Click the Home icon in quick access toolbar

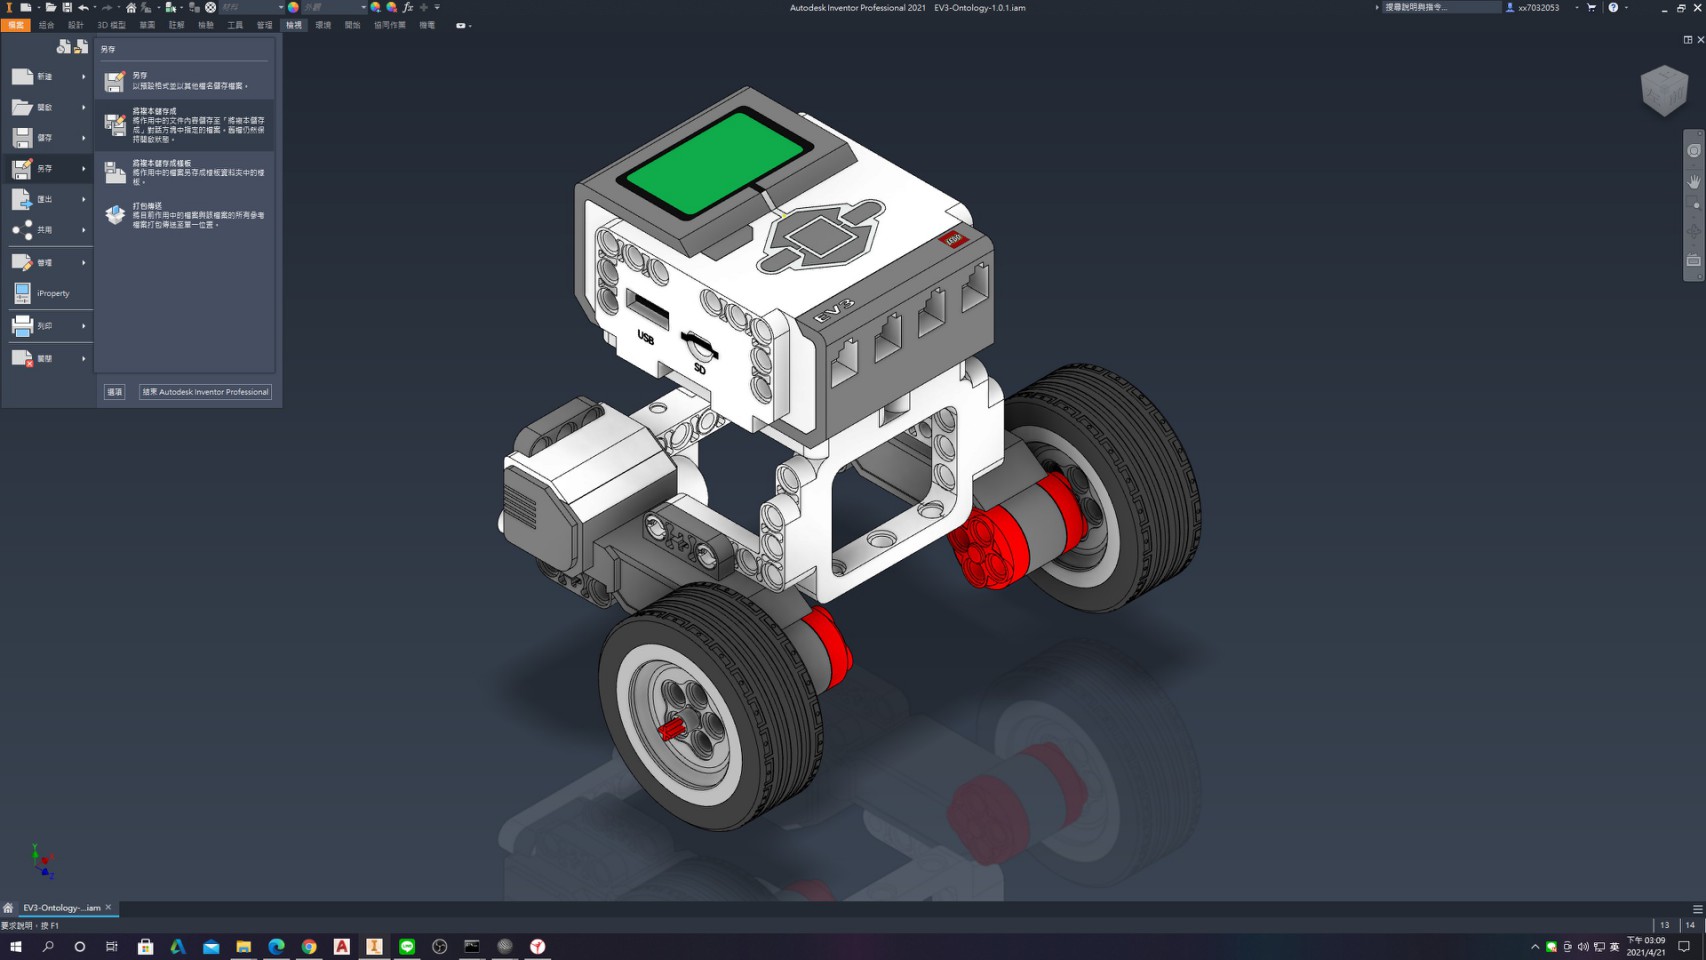(131, 7)
